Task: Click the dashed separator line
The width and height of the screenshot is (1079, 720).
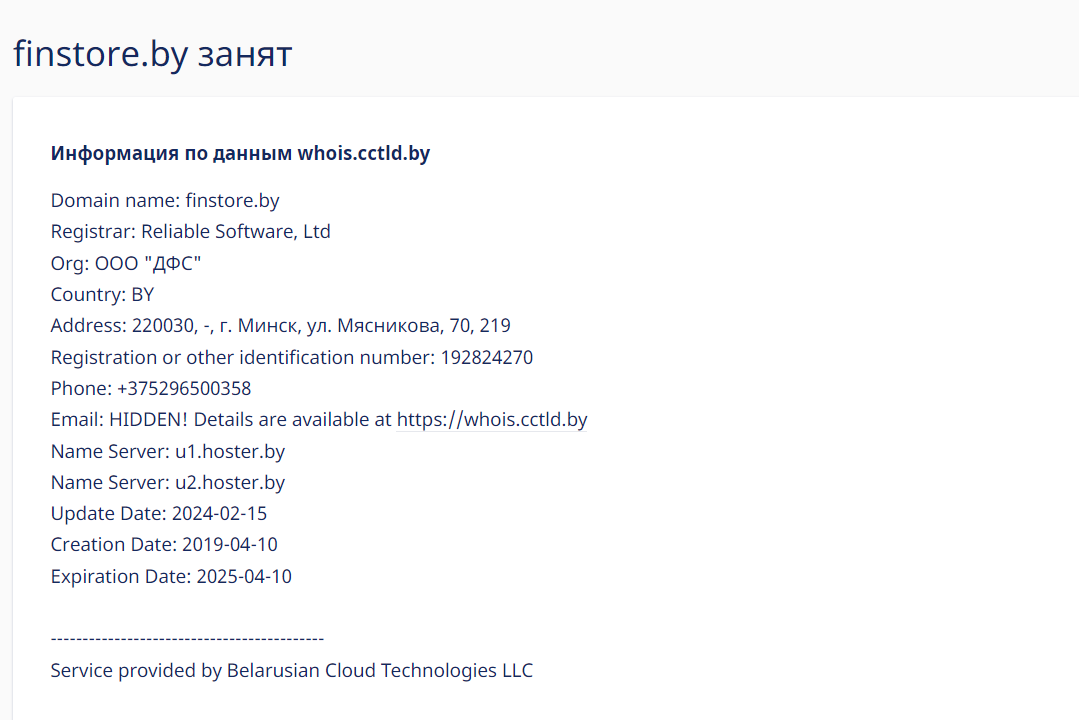Action: click(187, 638)
